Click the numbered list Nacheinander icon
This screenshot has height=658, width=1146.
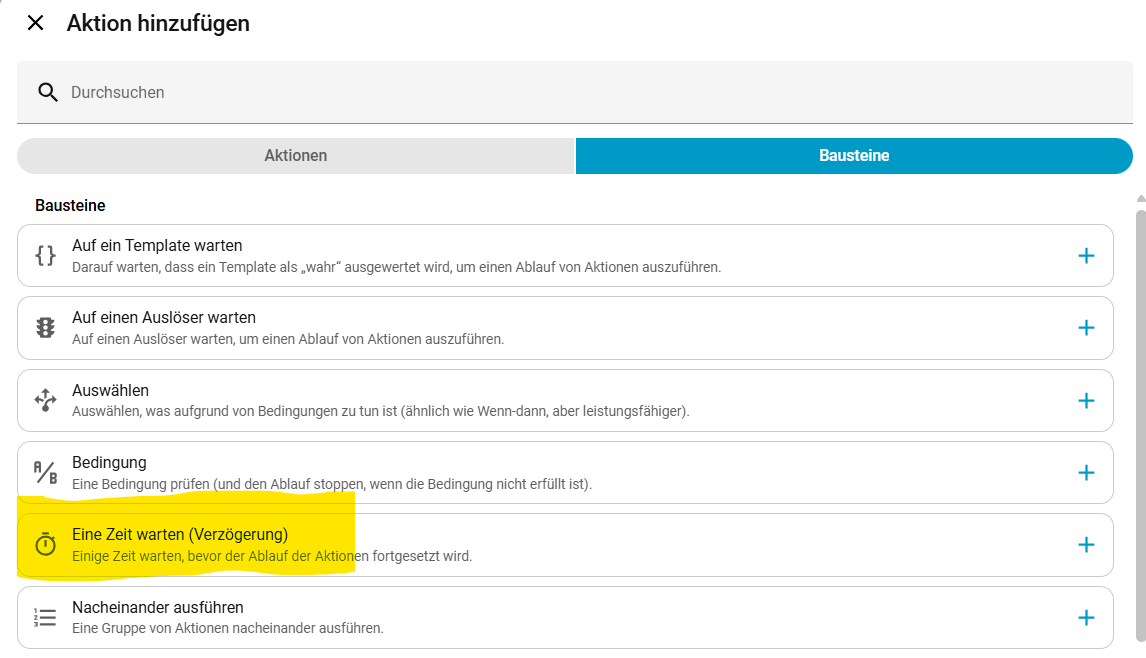point(45,617)
